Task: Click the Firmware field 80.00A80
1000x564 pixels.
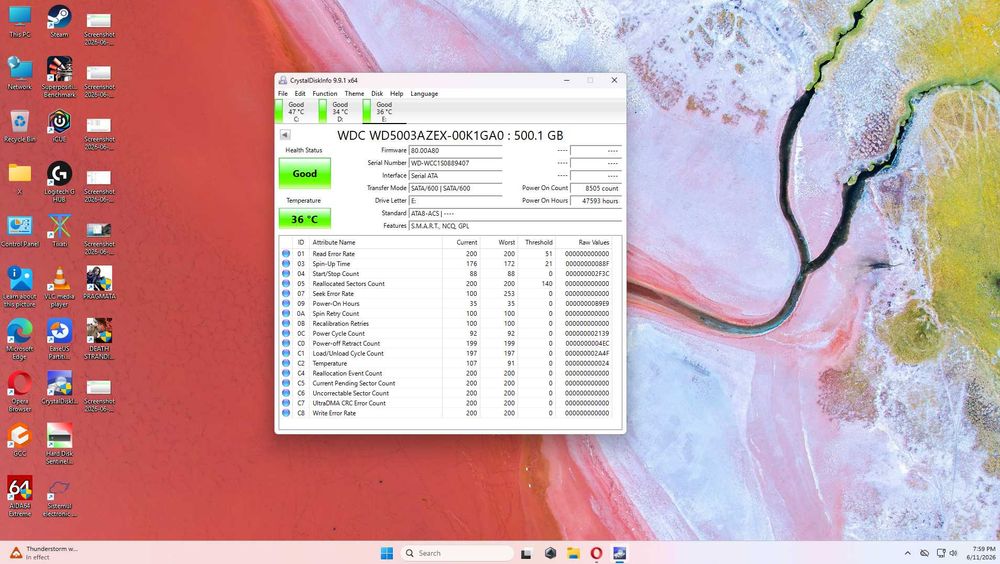Action: (455, 151)
